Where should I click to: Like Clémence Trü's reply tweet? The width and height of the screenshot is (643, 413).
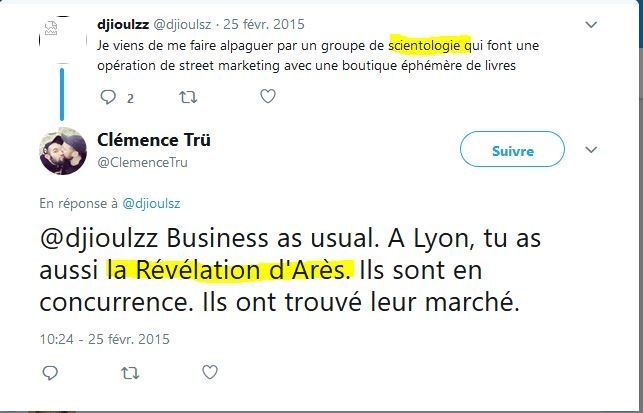[210, 372]
